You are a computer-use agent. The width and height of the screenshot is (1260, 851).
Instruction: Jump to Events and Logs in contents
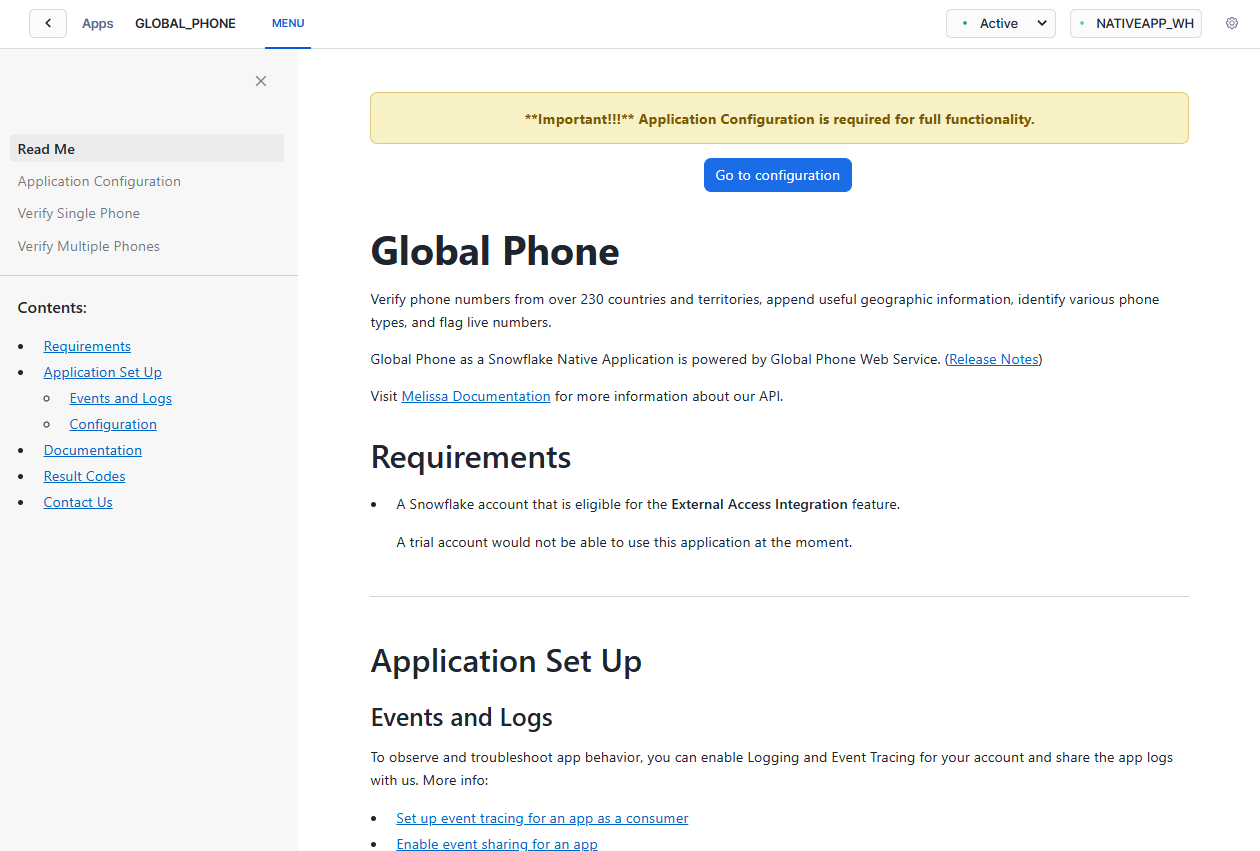(120, 398)
